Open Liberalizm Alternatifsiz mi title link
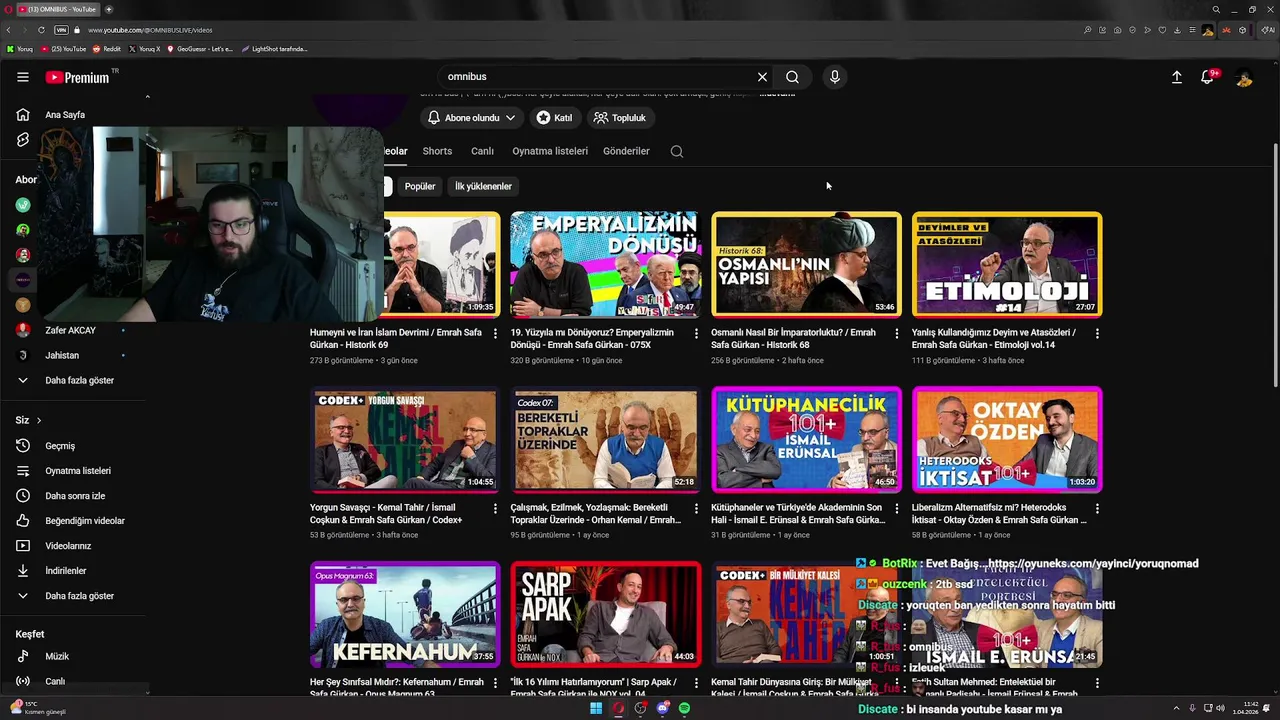Viewport: 1280px width, 720px height. click(x=999, y=514)
